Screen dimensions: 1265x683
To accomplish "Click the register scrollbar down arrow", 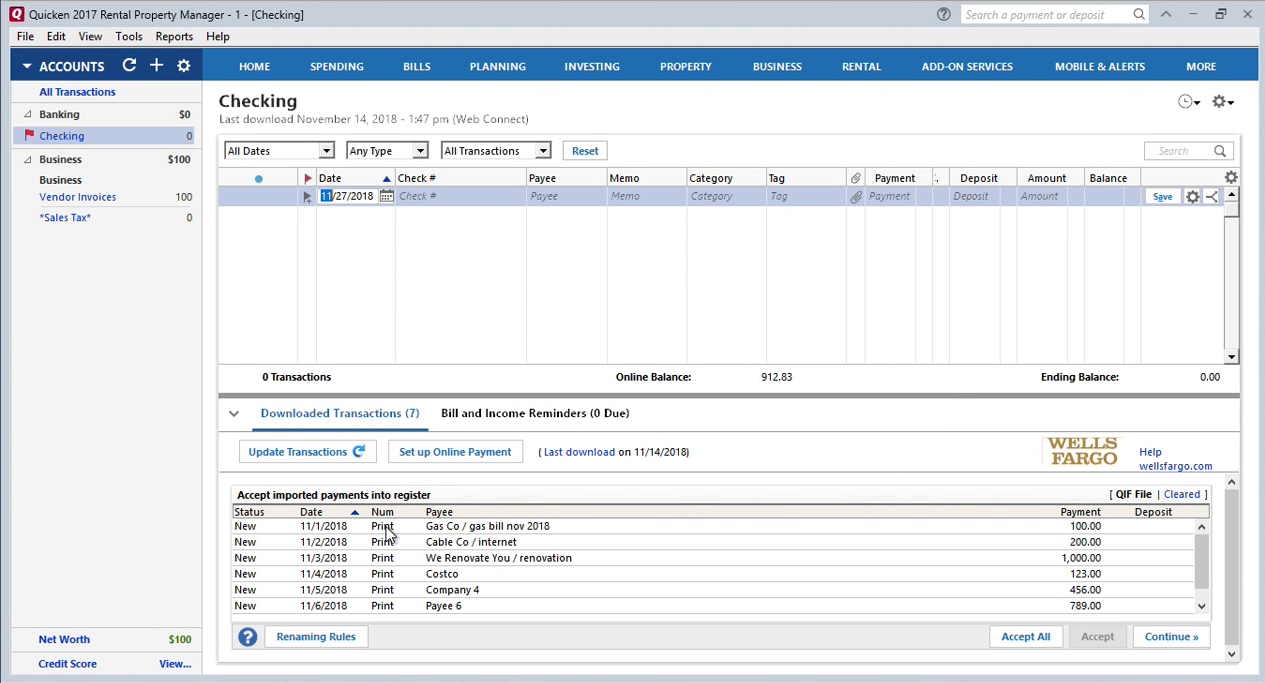I will click(x=1231, y=357).
